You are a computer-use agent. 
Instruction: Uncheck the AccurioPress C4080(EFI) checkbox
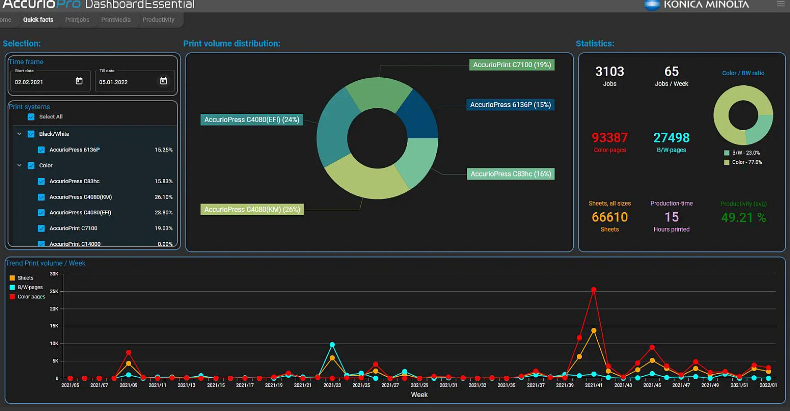(x=41, y=213)
